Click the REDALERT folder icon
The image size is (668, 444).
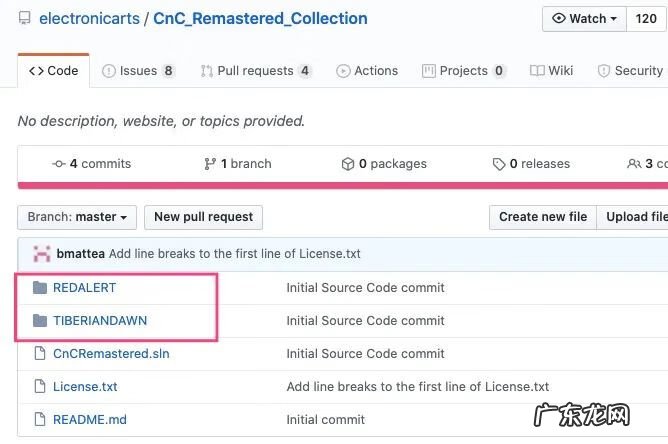[40, 288]
